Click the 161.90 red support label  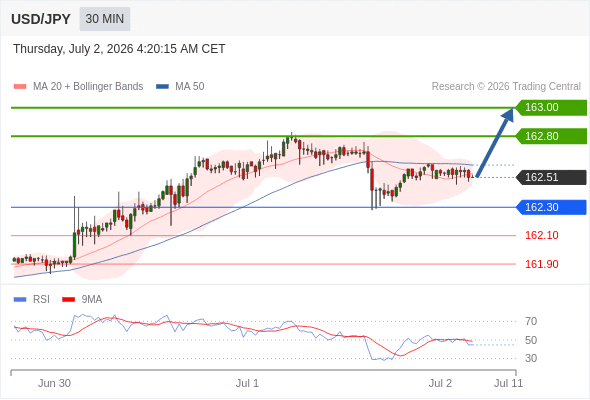coord(541,264)
